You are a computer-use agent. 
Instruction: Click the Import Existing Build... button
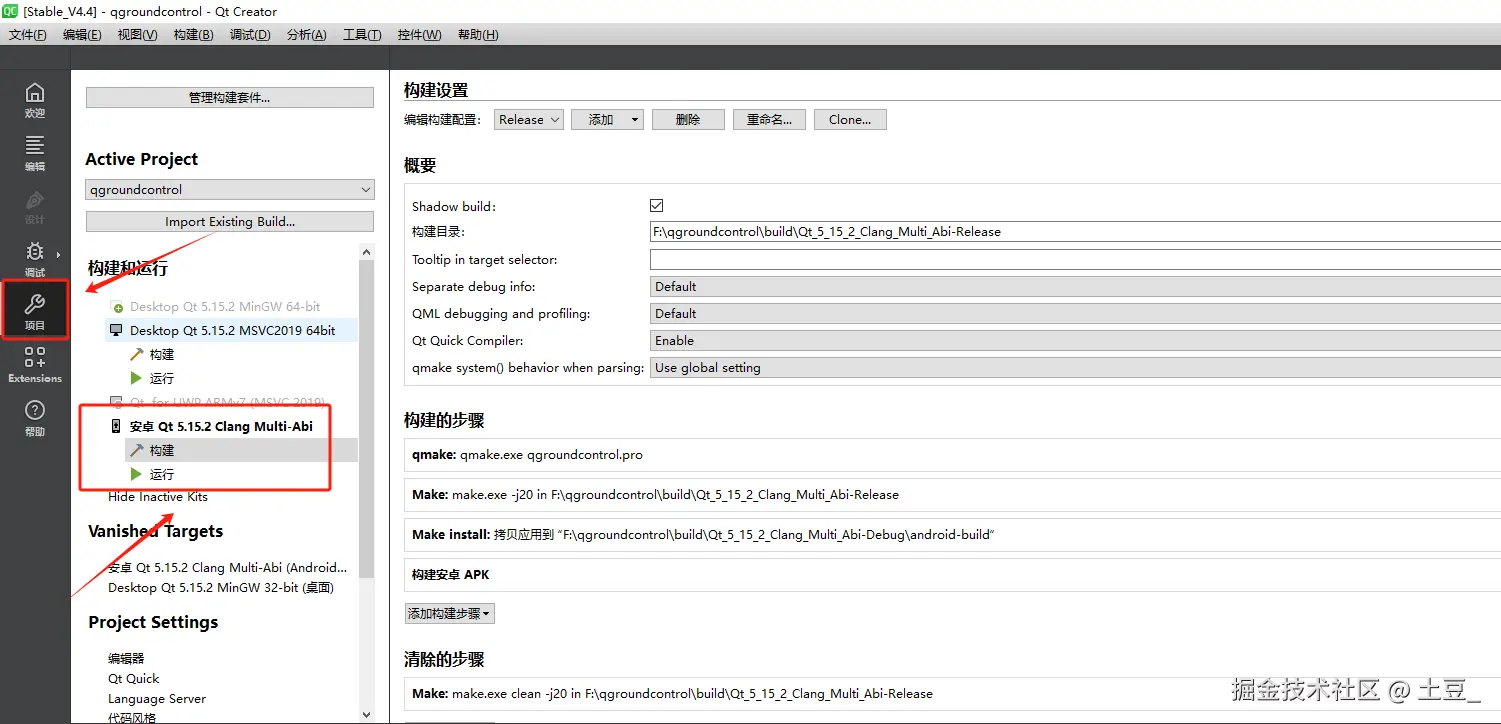click(230, 221)
